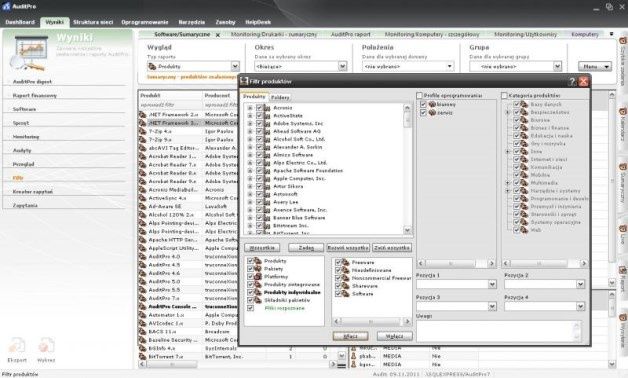This screenshot has width=628, height=378.
Task: Toggle the Niezdefiniowane license checkbox
Action: 338,270
